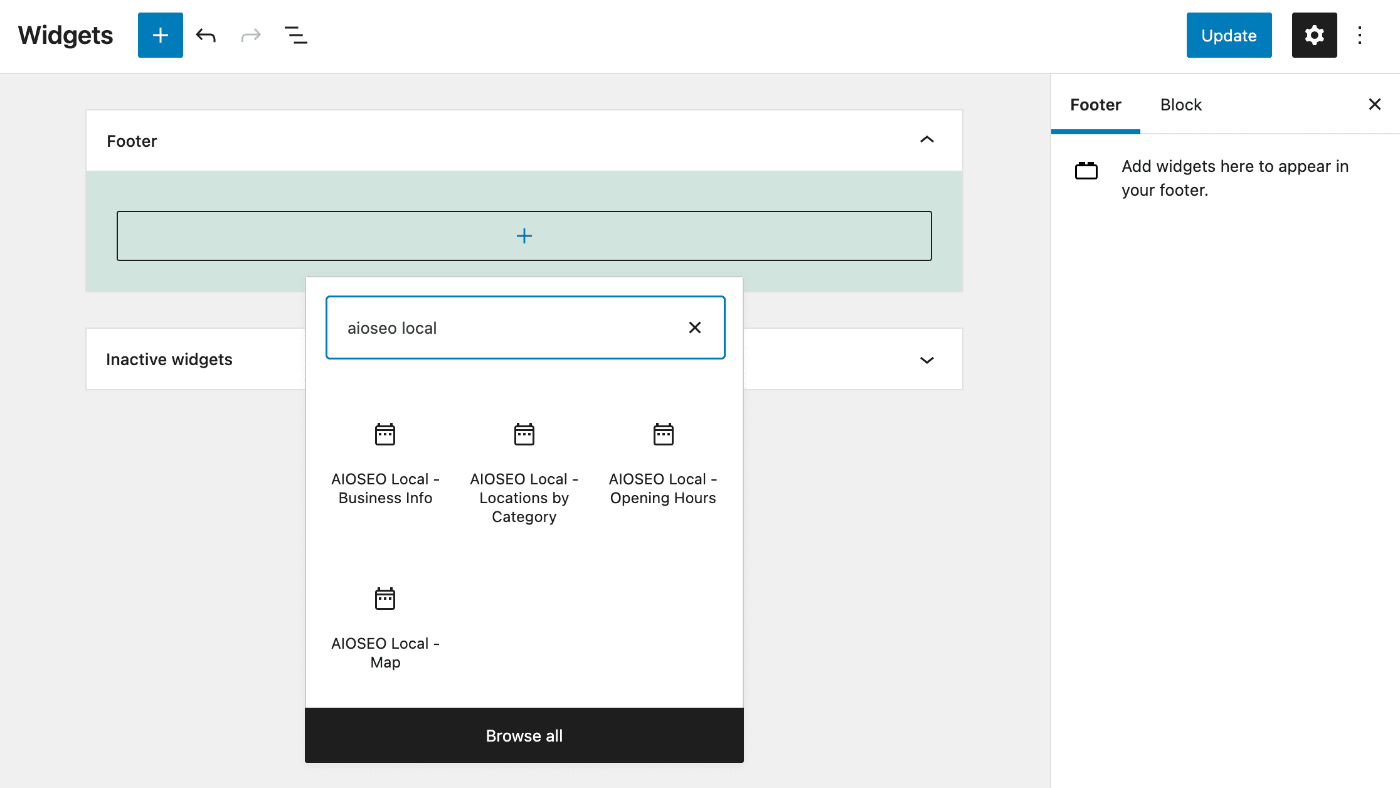
Task: Focus the block search field
Action: (525, 328)
